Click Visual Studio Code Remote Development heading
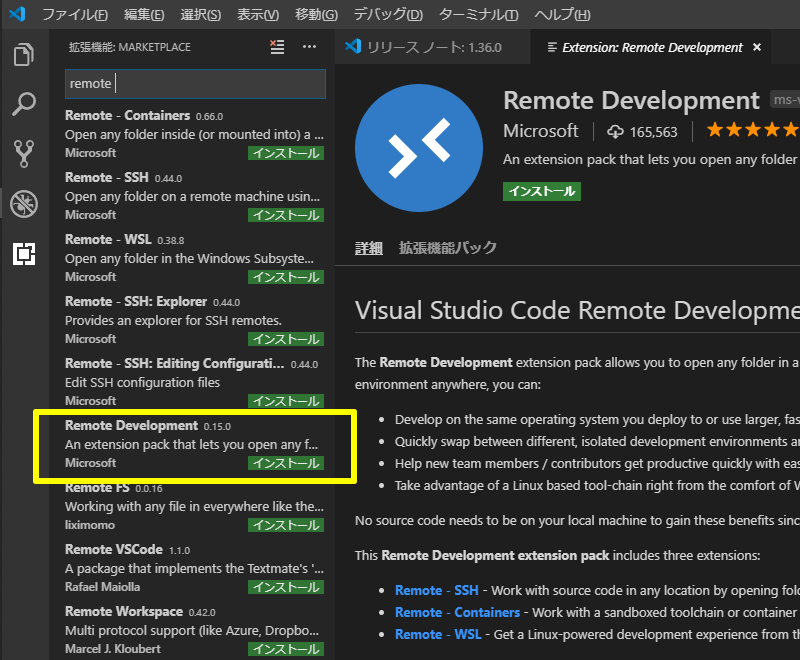Image resolution: width=800 pixels, height=660 pixels. pyautogui.click(x=577, y=310)
